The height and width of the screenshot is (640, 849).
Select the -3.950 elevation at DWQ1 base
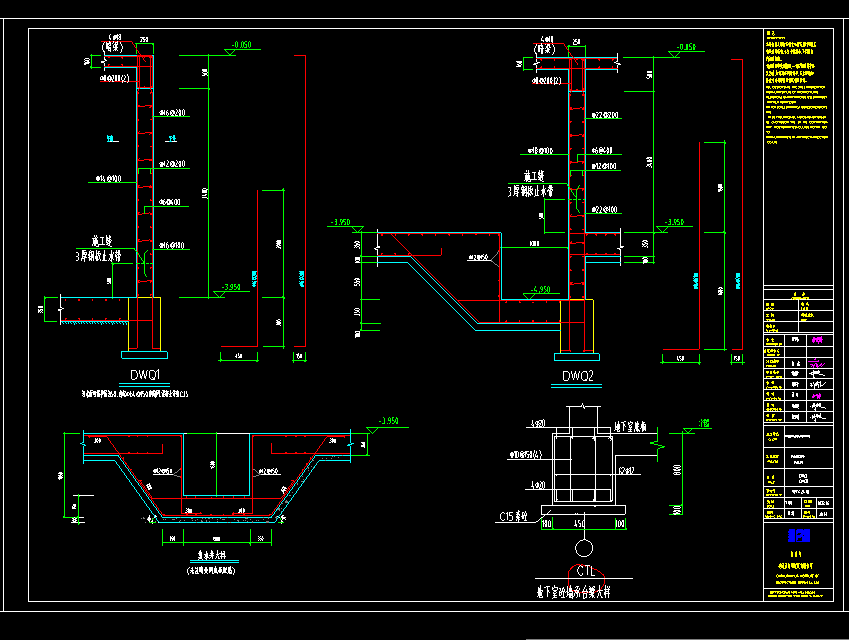[x=231, y=287]
